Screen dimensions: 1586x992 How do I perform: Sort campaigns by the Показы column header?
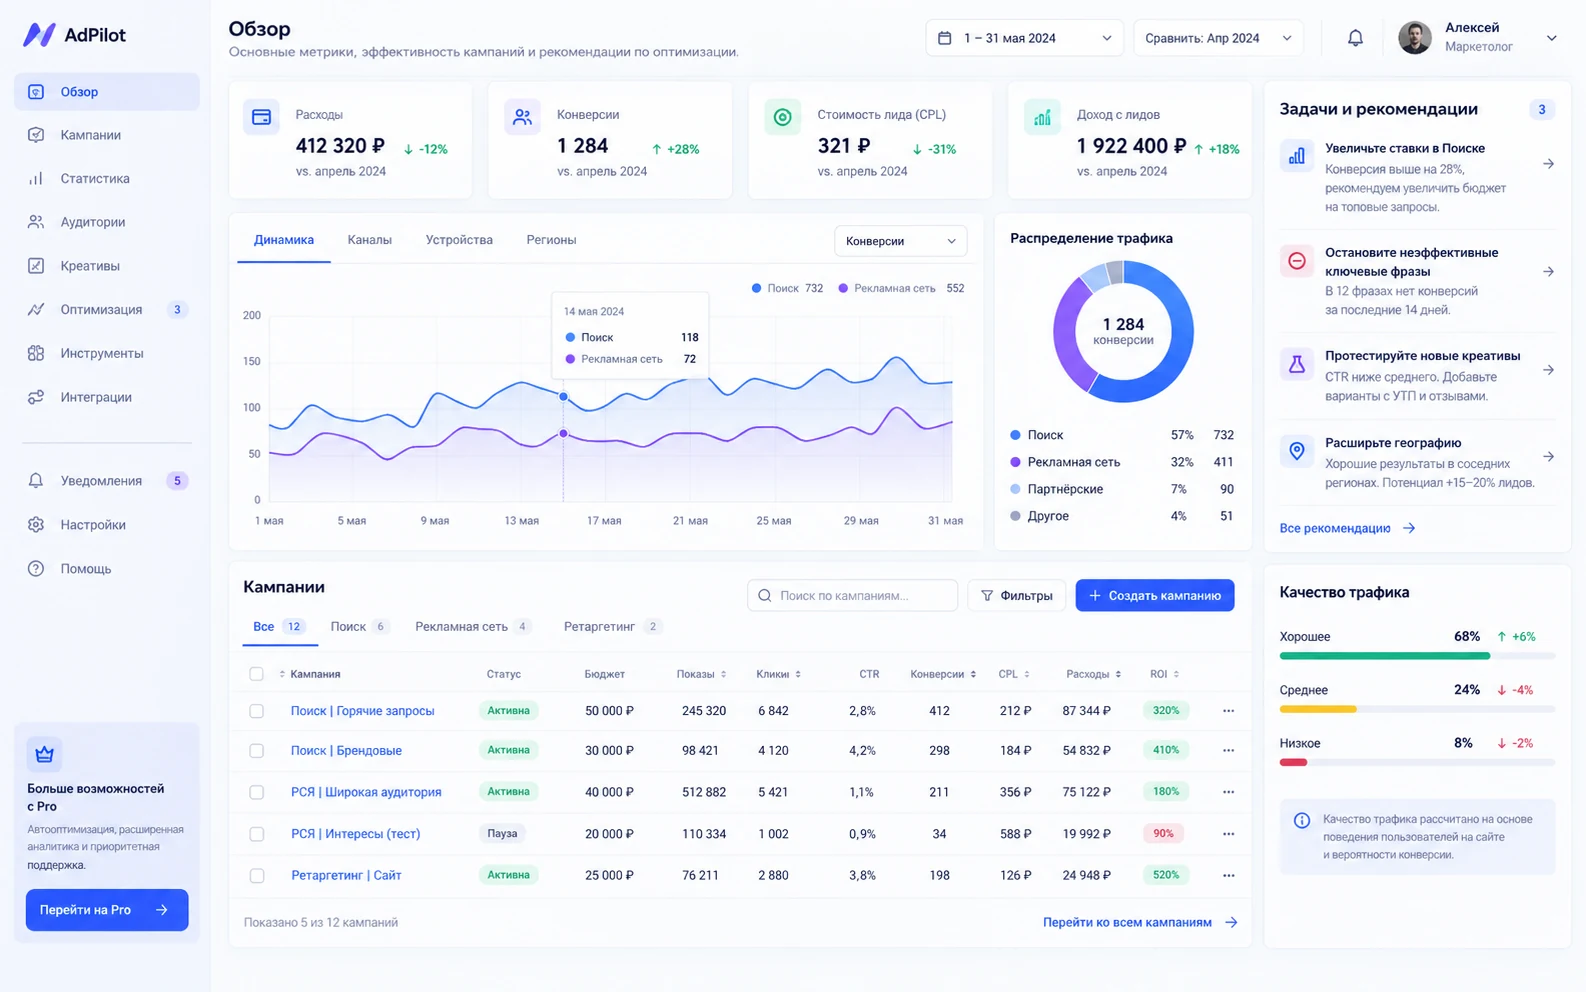click(x=701, y=674)
